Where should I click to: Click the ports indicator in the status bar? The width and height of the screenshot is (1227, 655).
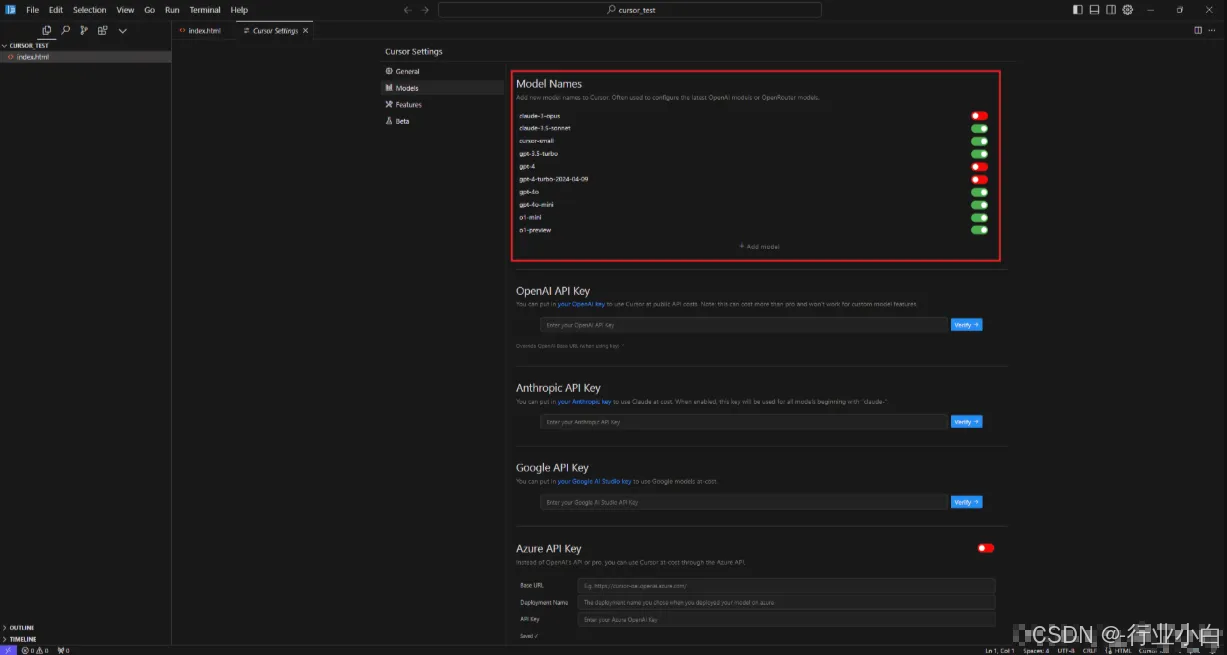tap(63, 650)
